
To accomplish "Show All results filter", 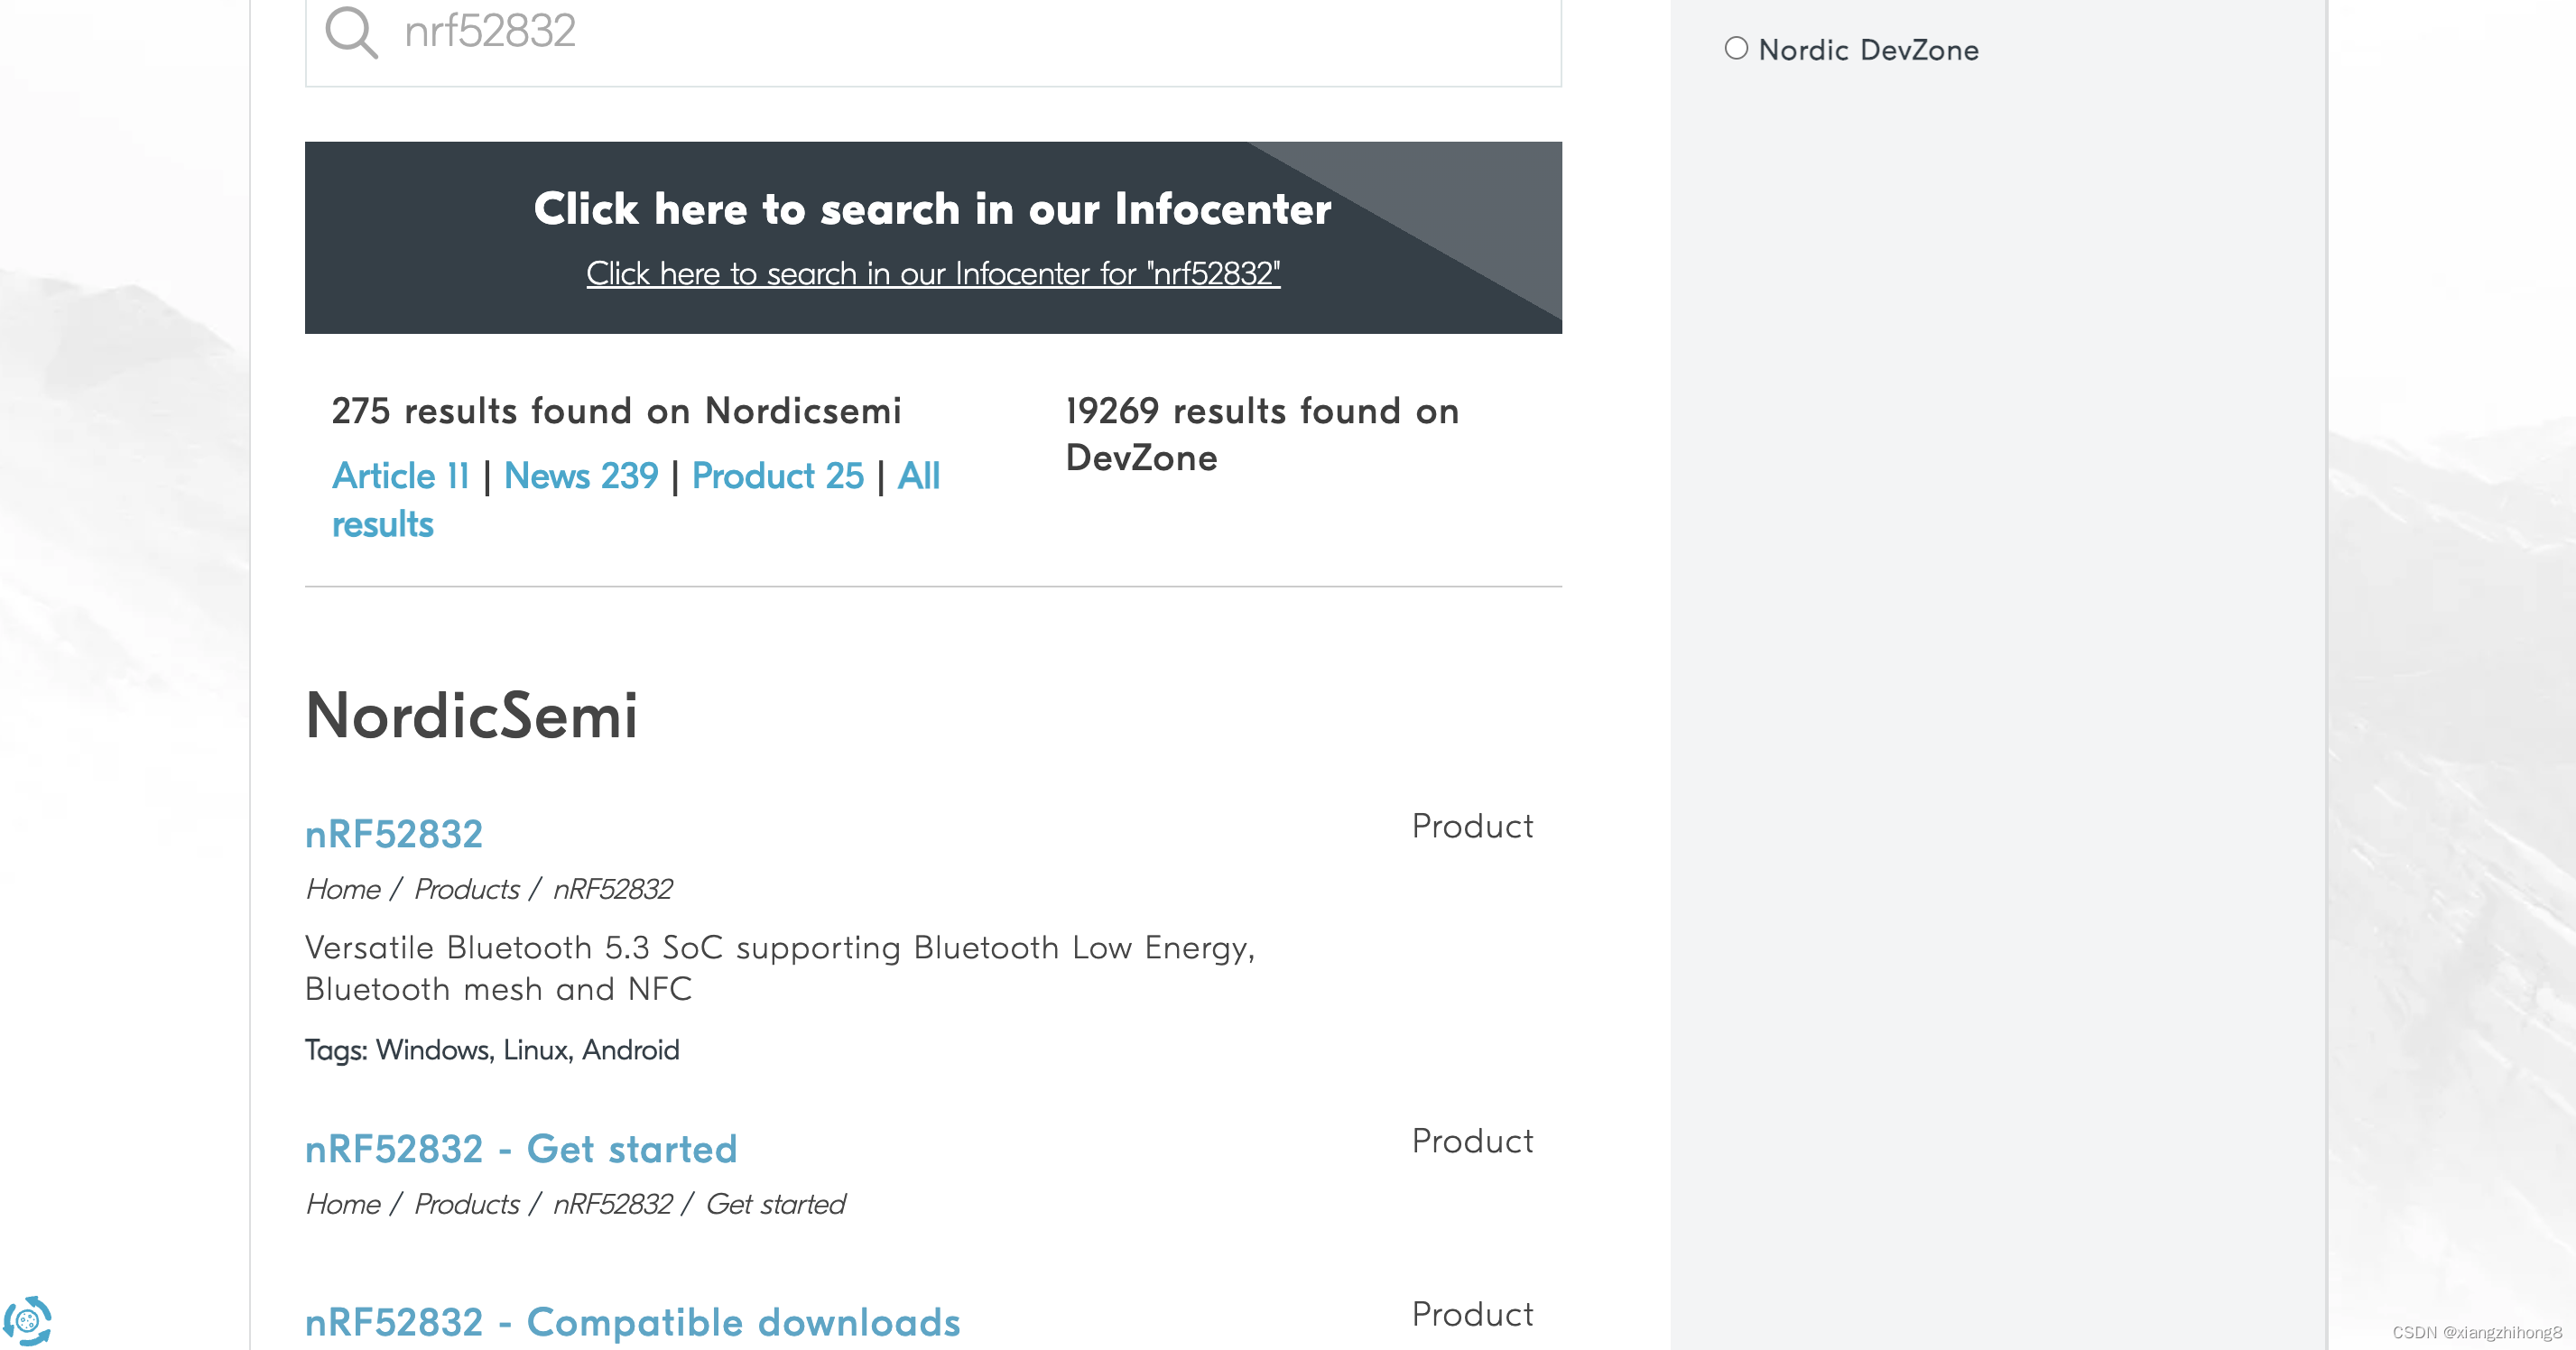I will (x=918, y=476).
